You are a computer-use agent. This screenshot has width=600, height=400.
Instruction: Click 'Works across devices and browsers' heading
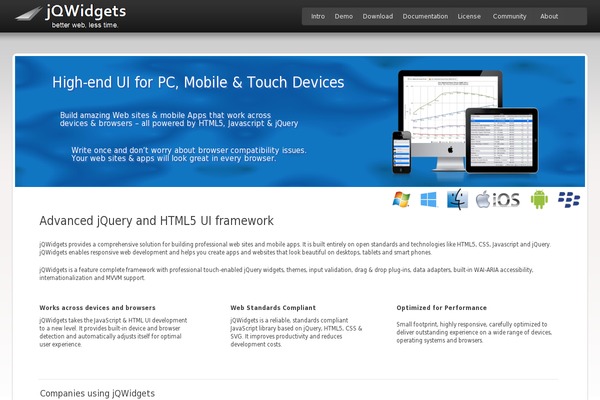tap(97, 308)
